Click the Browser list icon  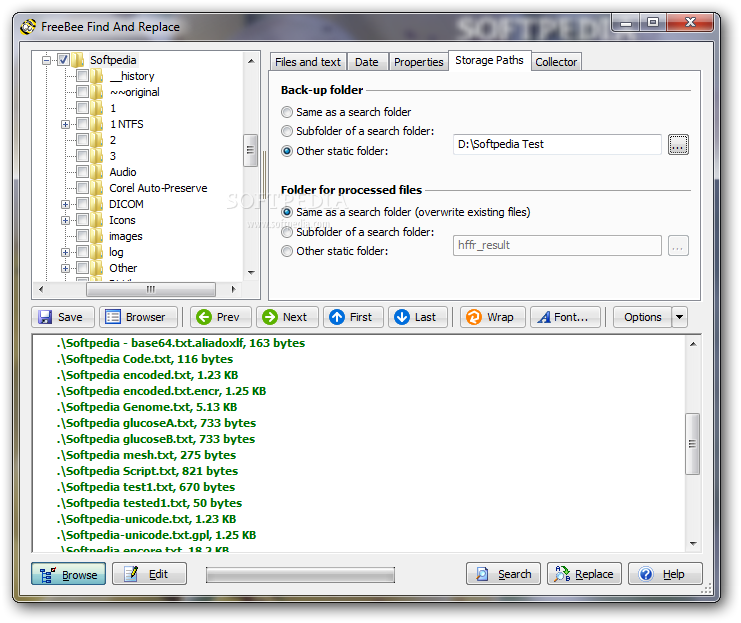click(112, 317)
